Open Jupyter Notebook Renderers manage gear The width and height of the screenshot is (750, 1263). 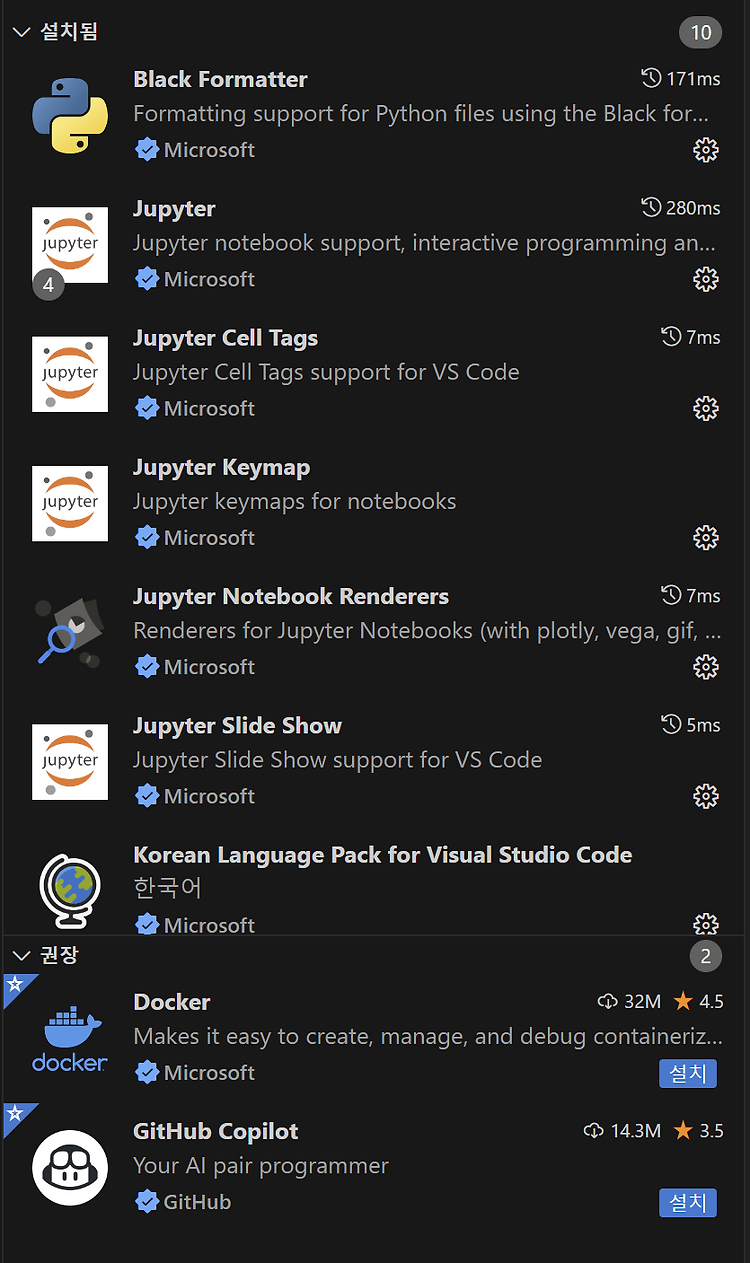tap(706, 666)
